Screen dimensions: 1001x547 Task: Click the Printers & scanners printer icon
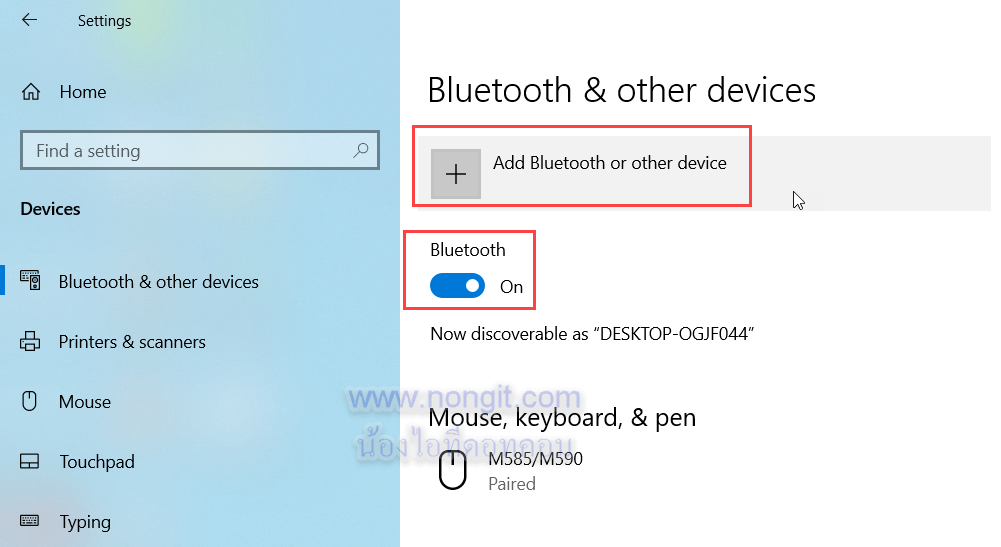tap(30, 341)
